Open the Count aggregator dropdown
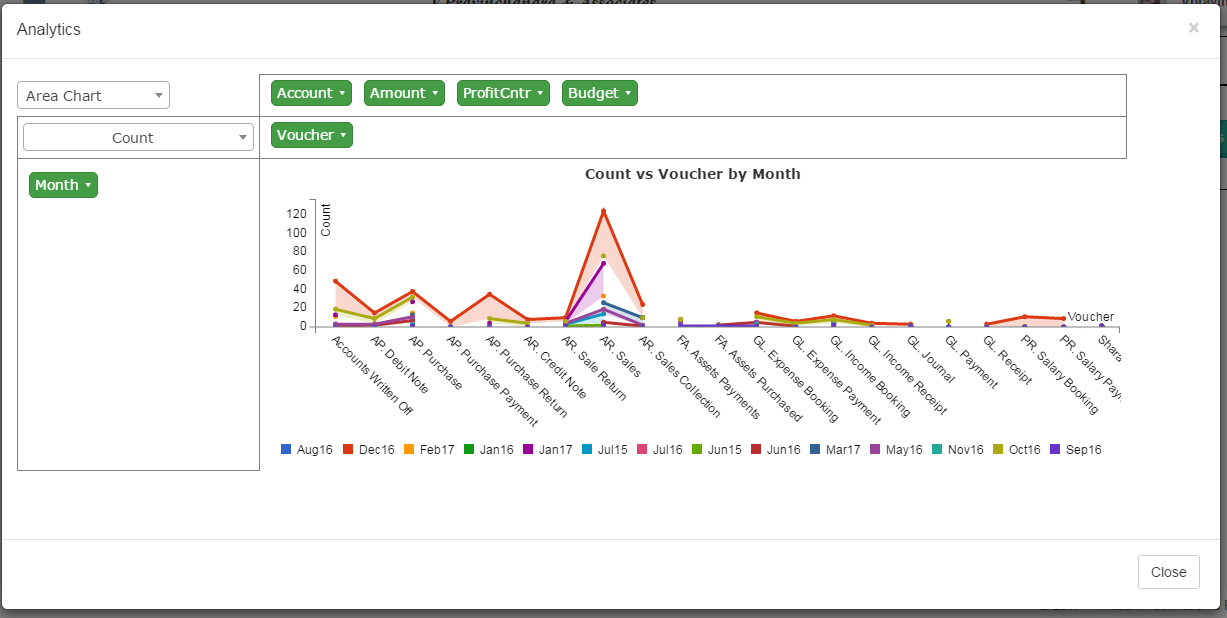 click(x=138, y=138)
